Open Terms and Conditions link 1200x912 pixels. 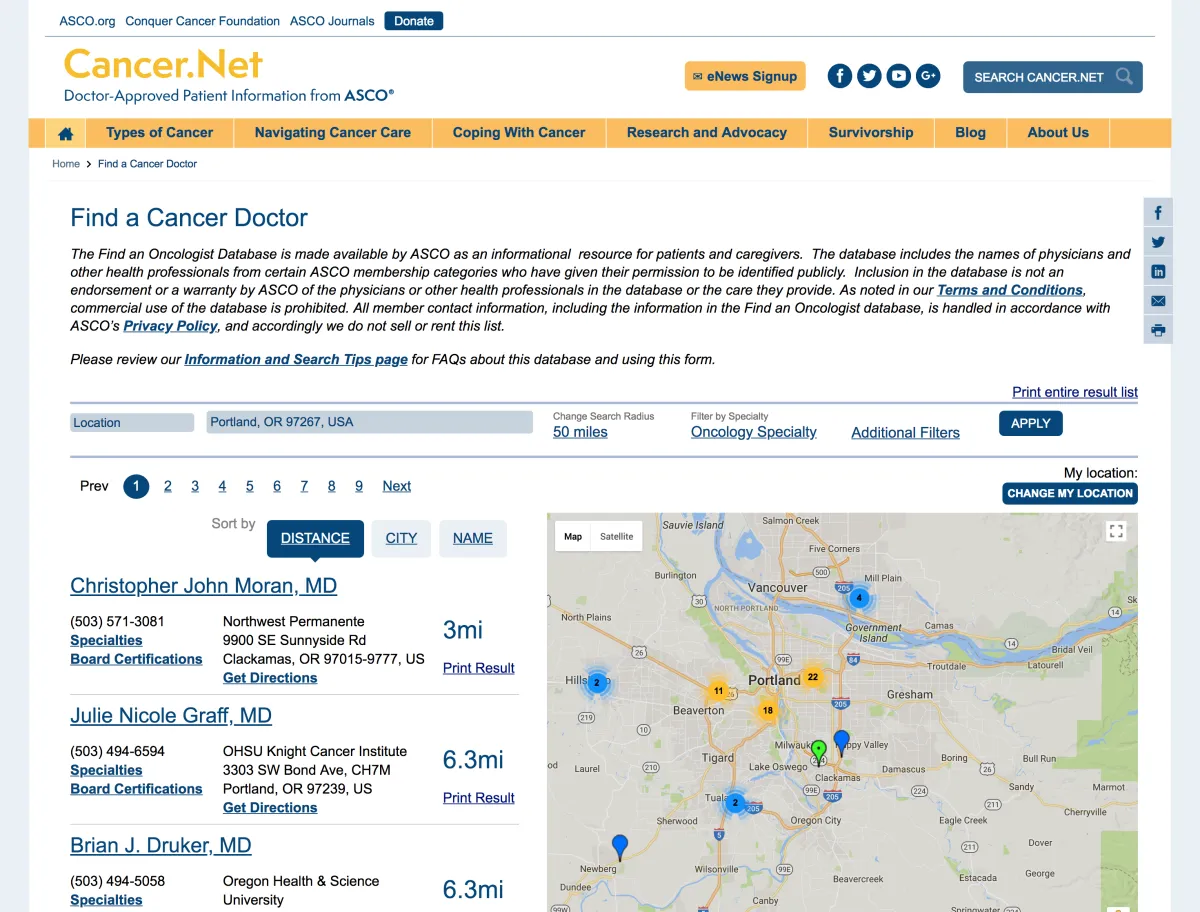1010,290
